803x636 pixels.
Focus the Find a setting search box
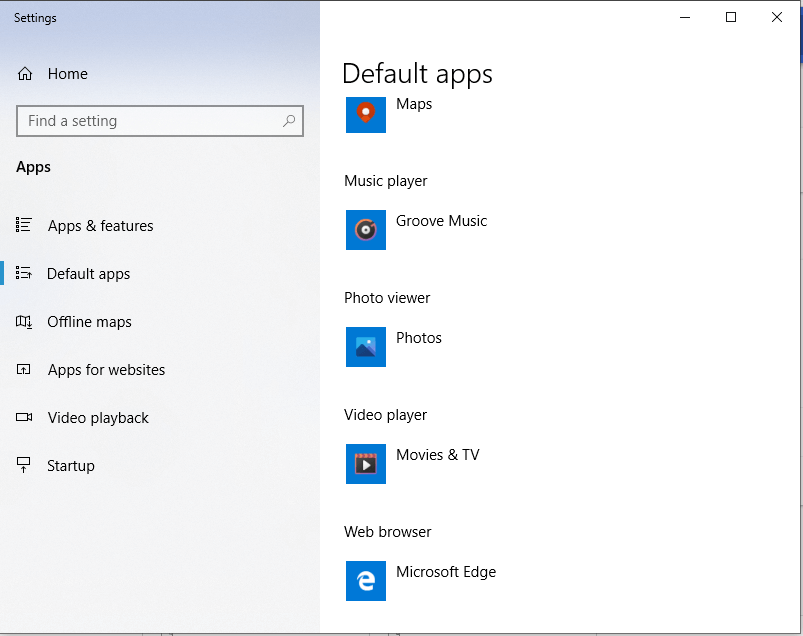[x=160, y=121]
